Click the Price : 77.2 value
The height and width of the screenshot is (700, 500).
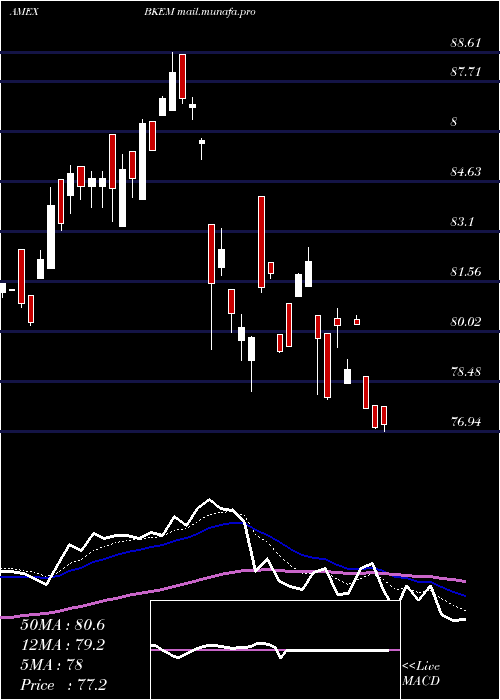coord(63,685)
